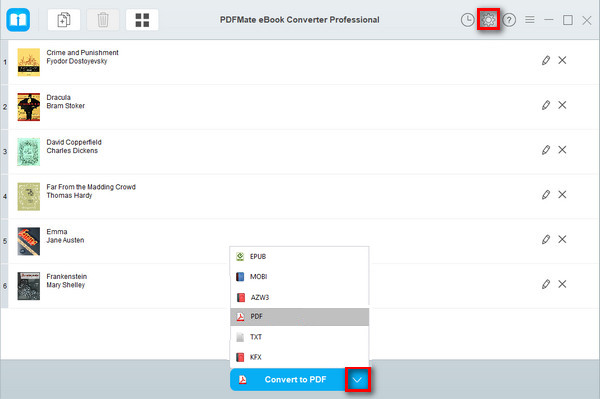Remove Far From the Madding Crowd

(x=562, y=194)
